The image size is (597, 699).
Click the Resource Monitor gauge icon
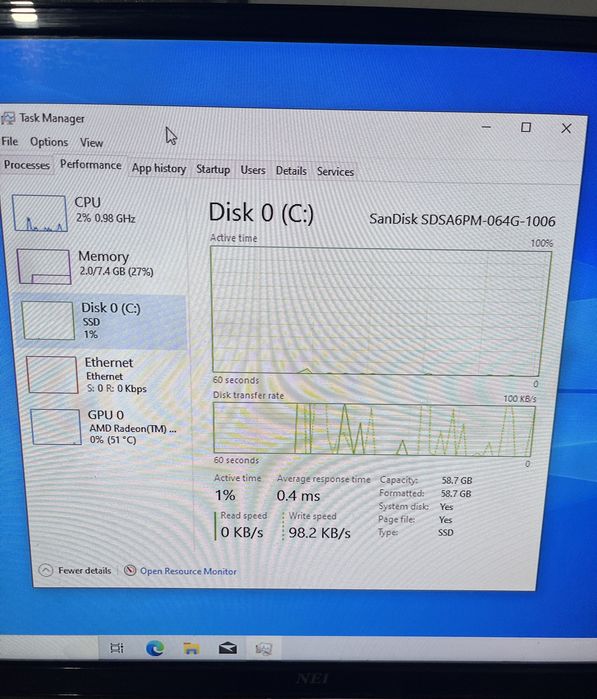point(130,571)
